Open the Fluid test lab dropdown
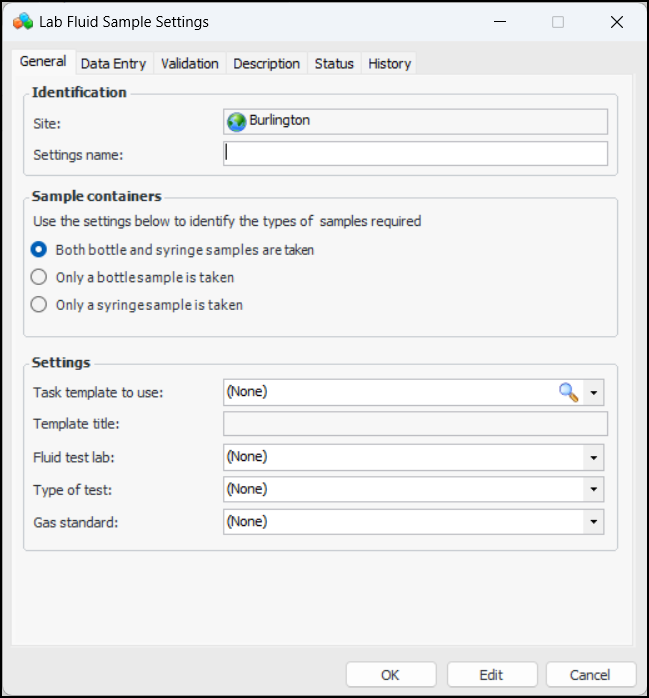The height and width of the screenshot is (698, 649). (x=594, y=457)
